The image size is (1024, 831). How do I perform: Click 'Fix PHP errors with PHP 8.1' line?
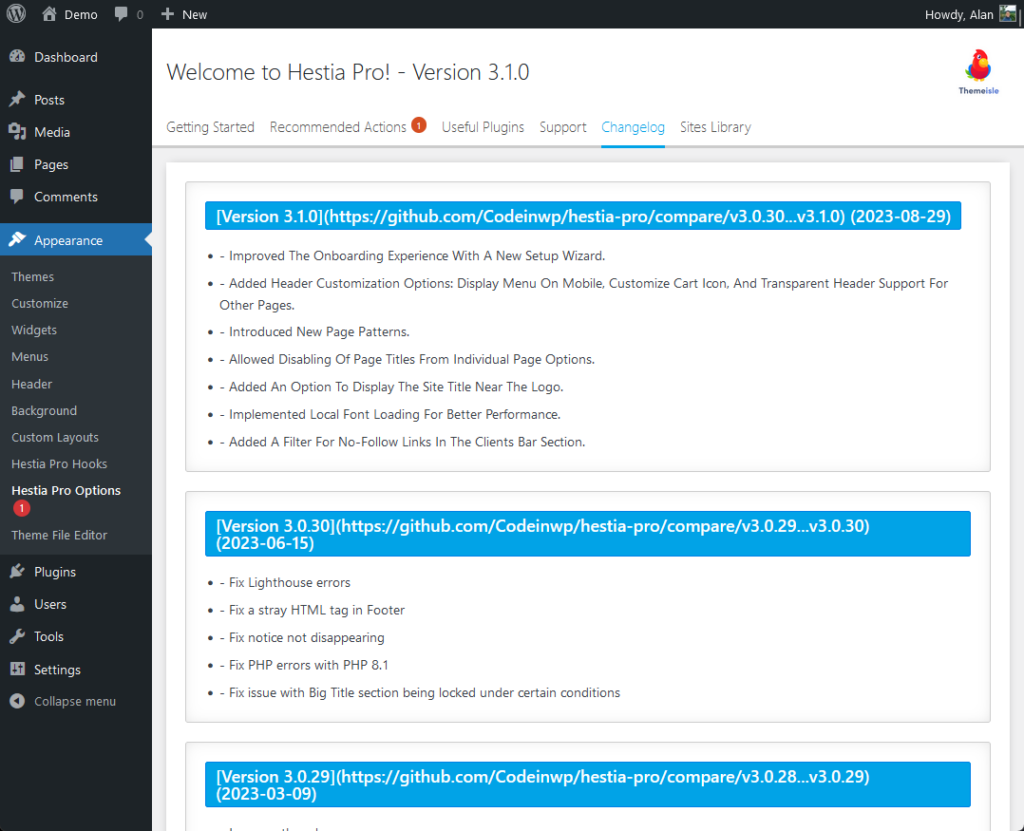[x=304, y=665]
